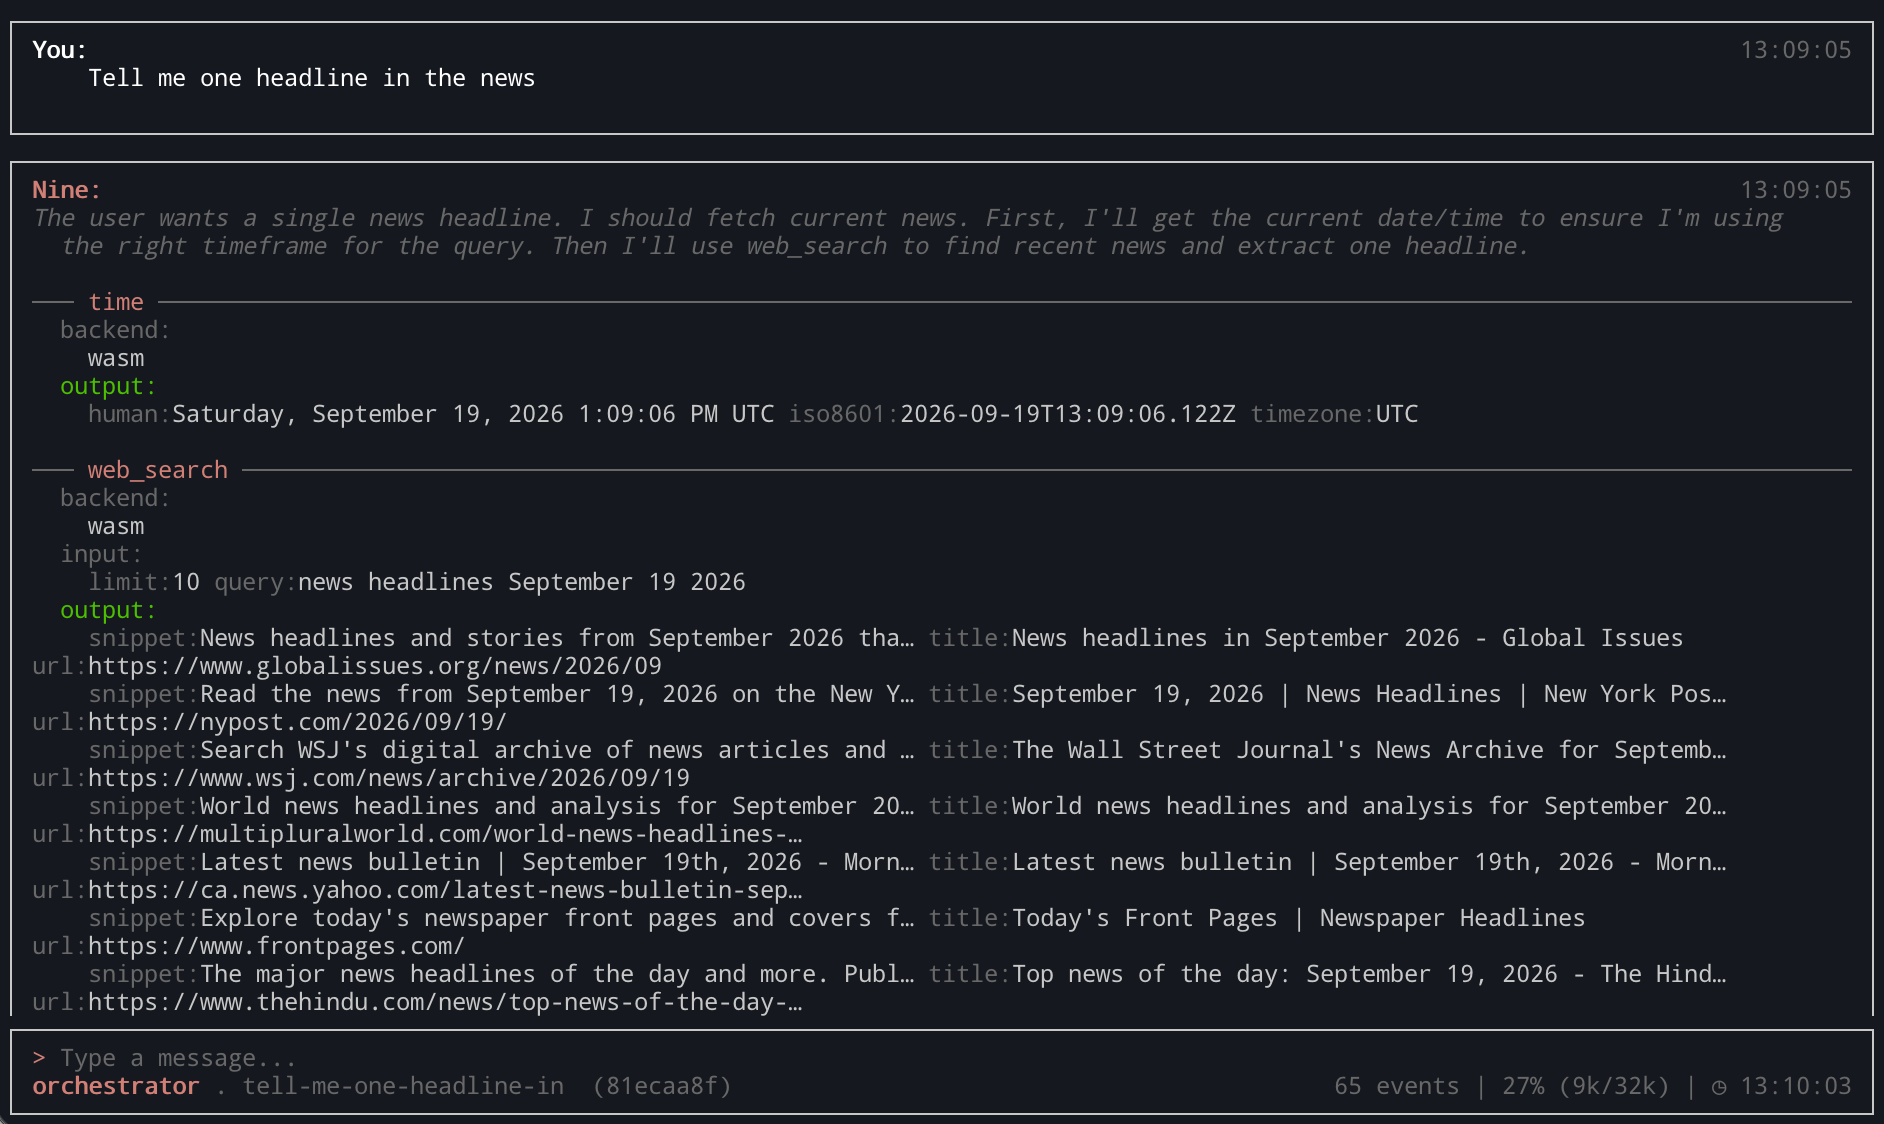Screen dimensions: 1884x1124
Task: Click the "Today's Front Pages | Newspaper Headlines" title
Action: click(x=1299, y=918)
